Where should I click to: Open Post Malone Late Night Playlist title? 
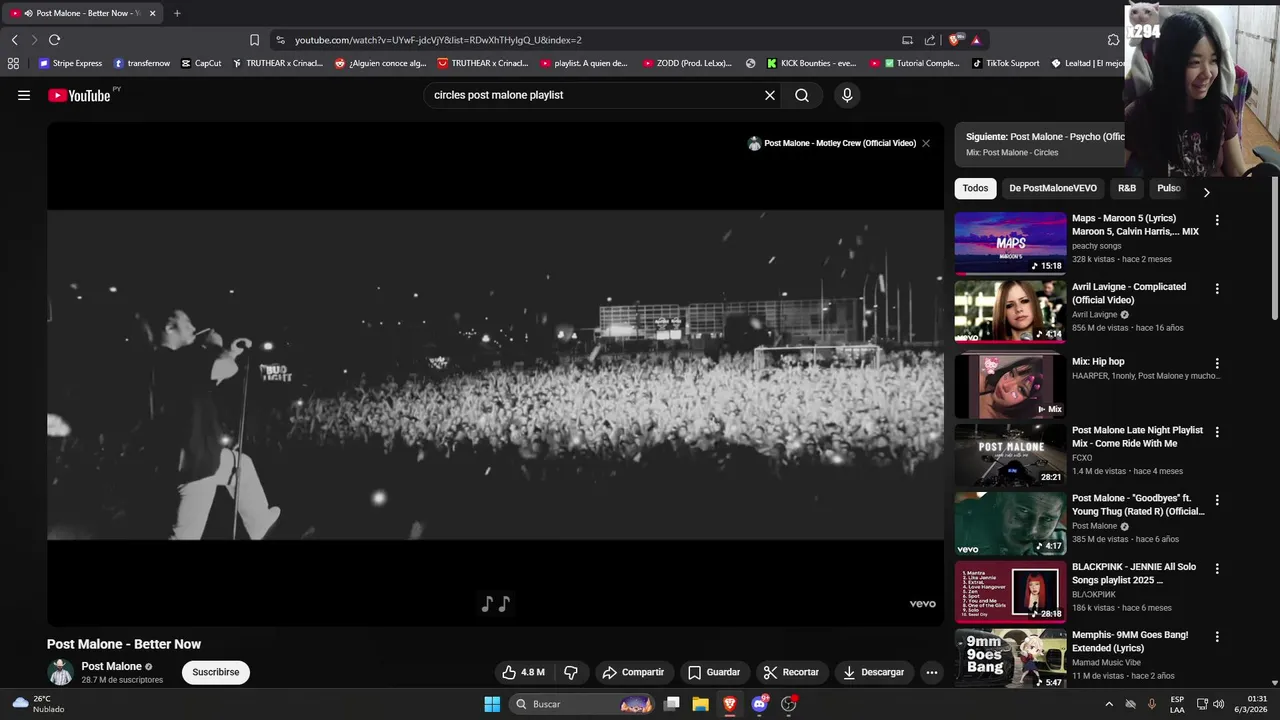(x=1137, y=437)
